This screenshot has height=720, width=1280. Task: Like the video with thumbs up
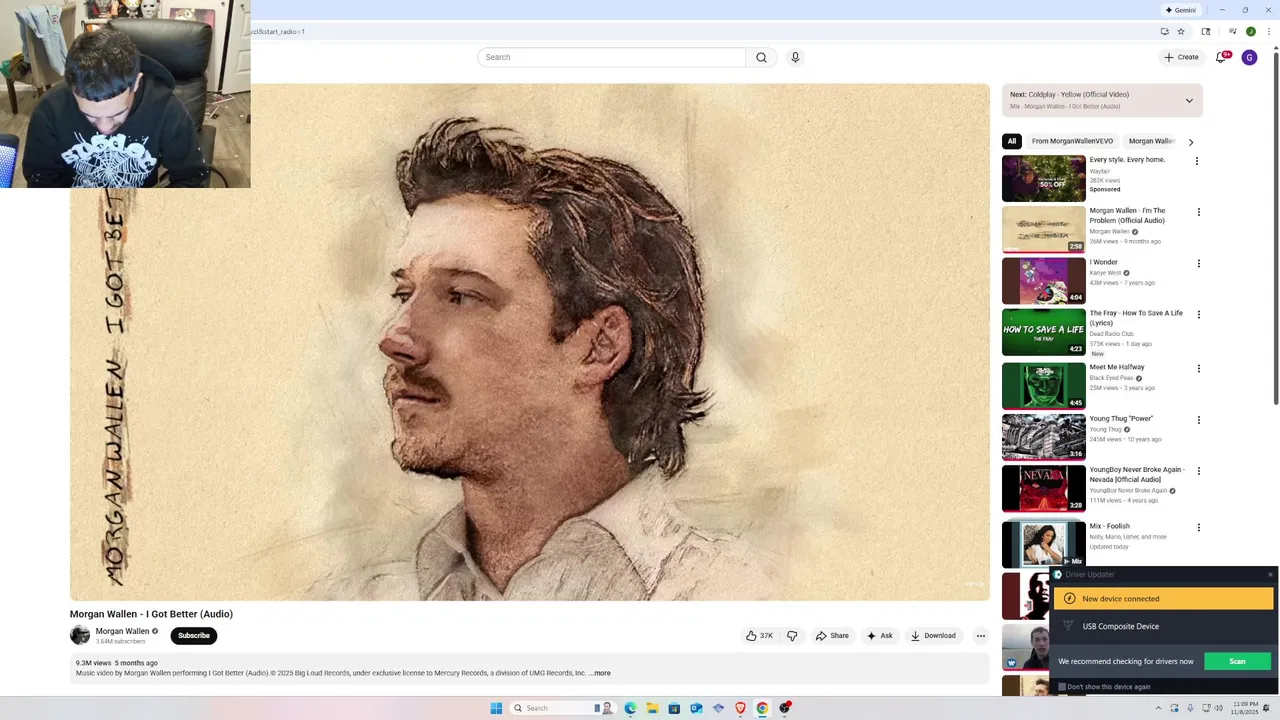(760, 636)
